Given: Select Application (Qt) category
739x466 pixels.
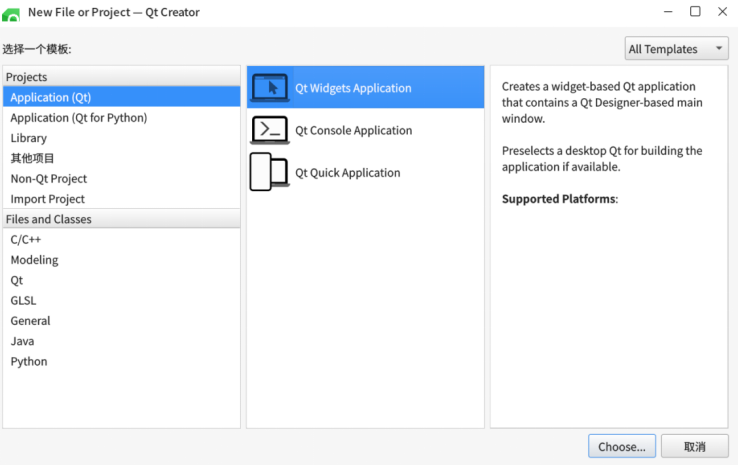Looking at the screenshot, I should pos(122,97).
